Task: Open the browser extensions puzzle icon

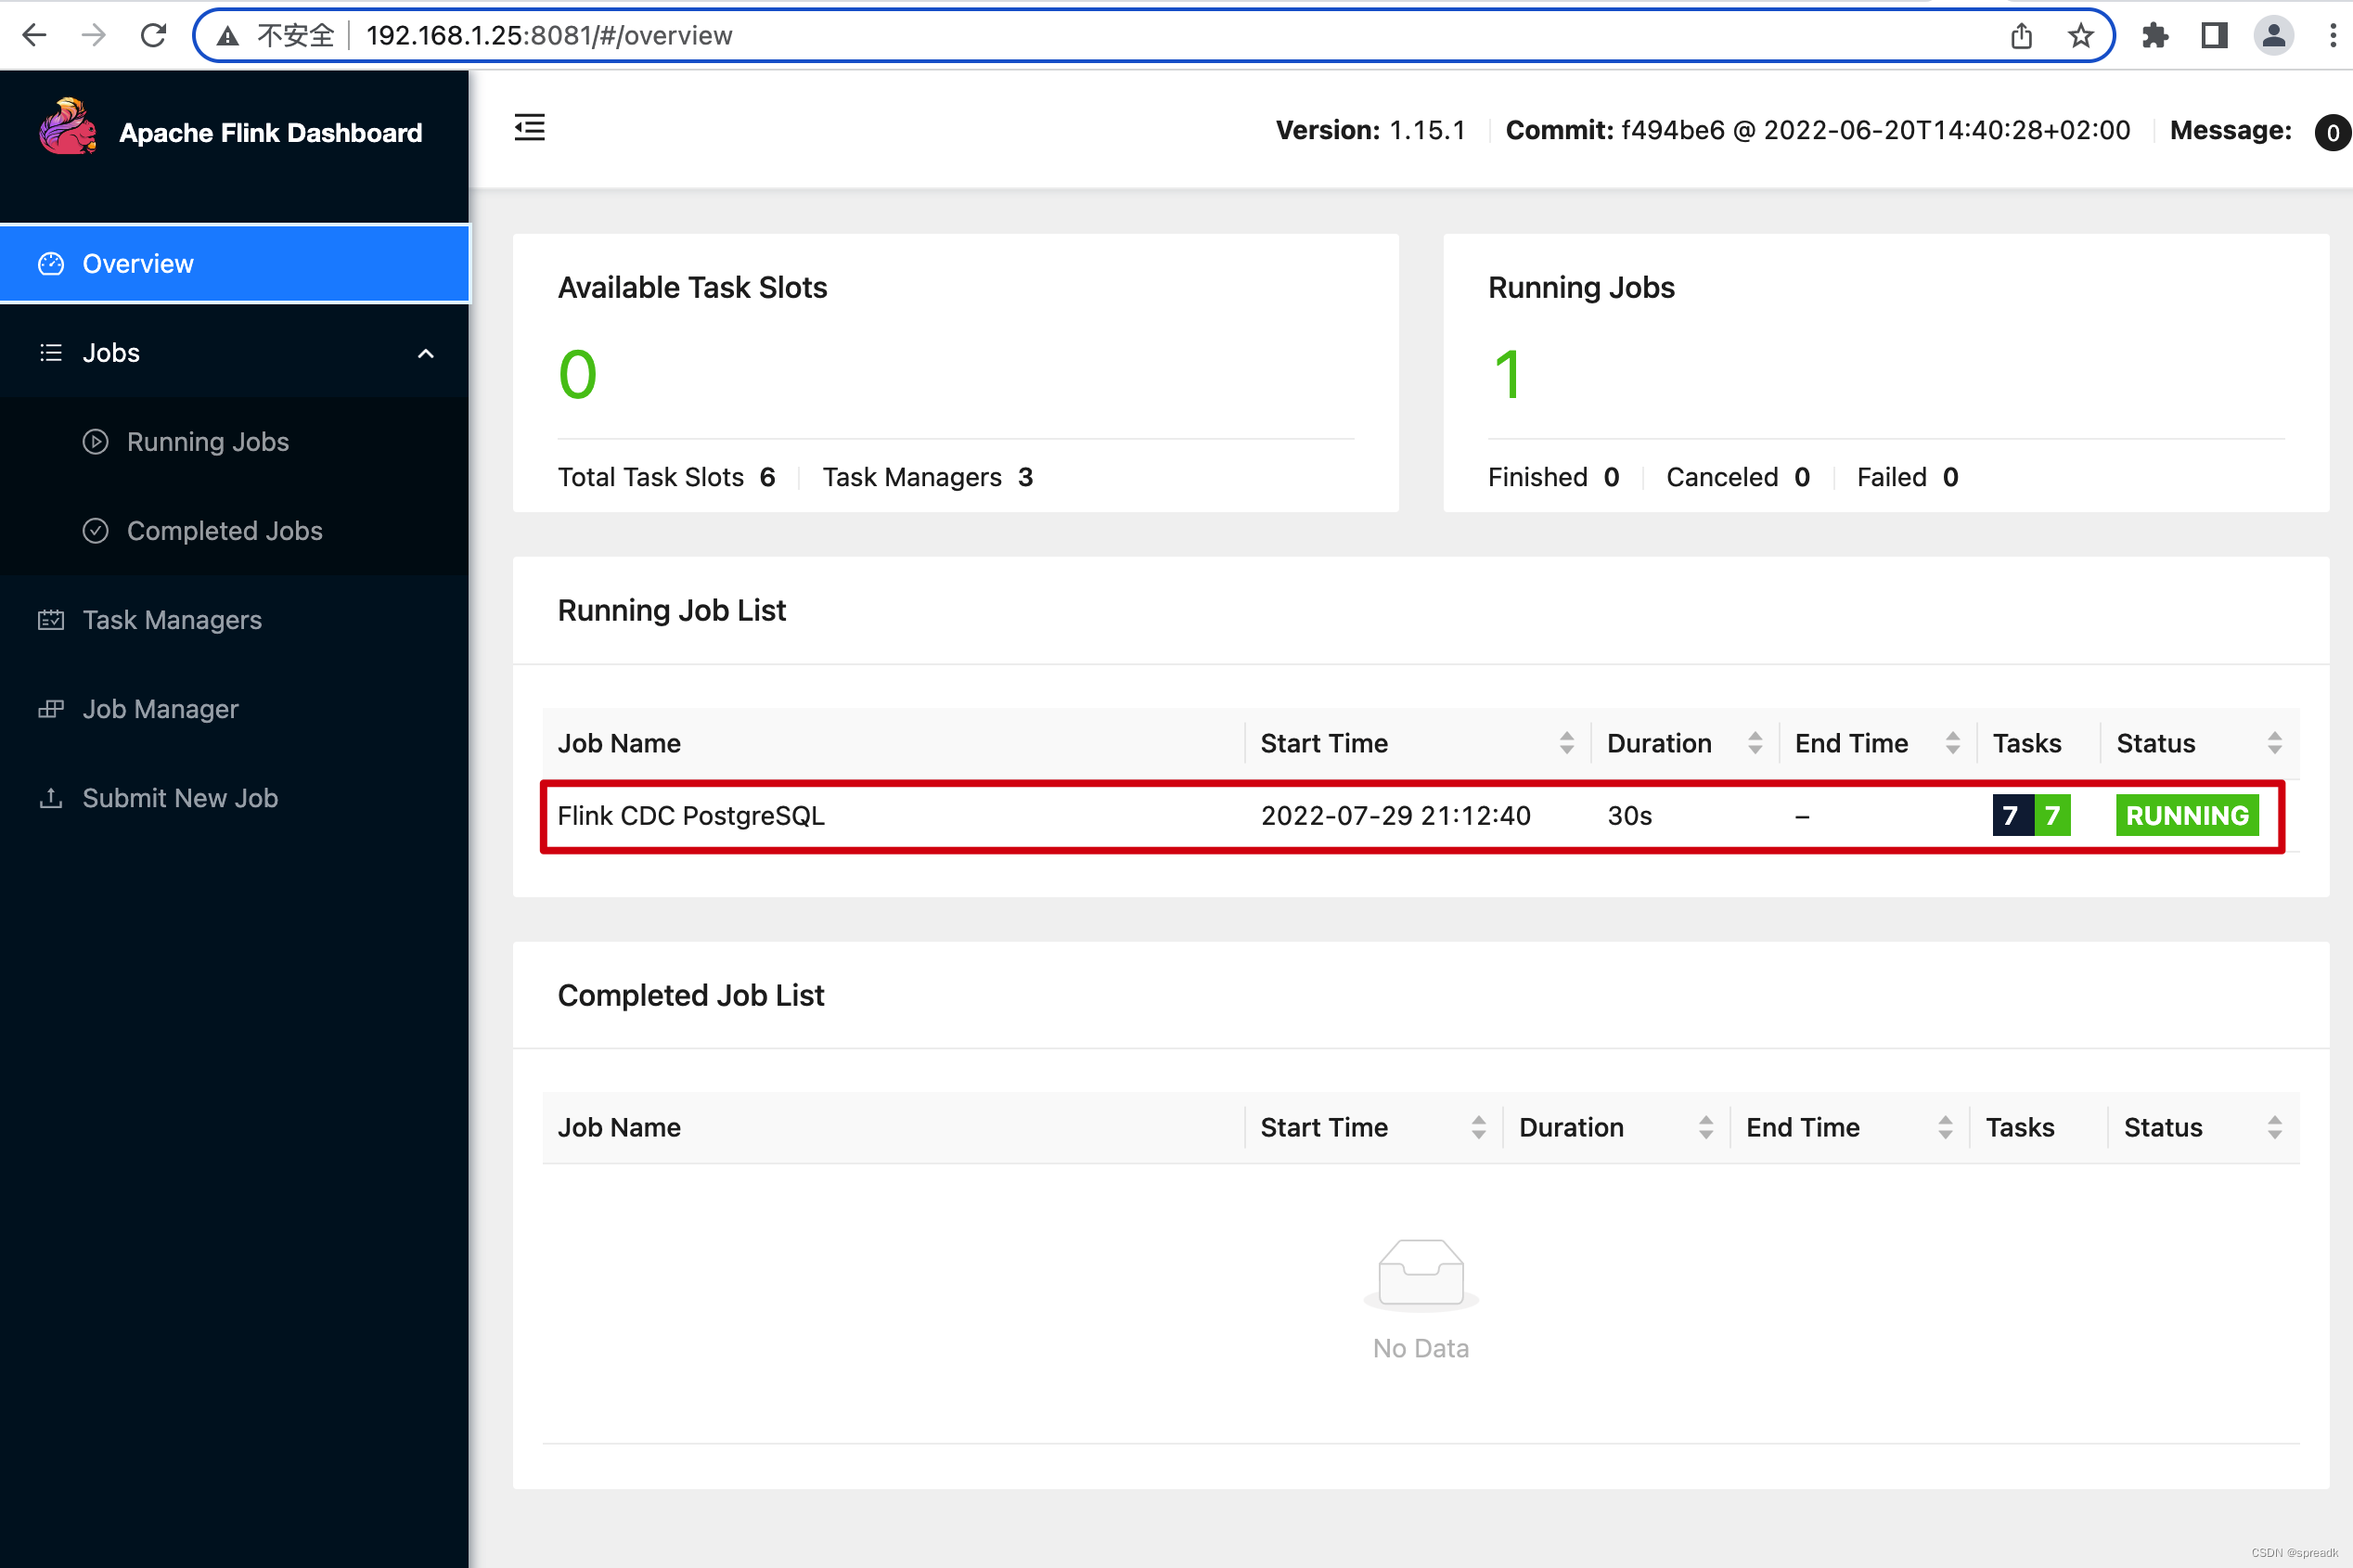Action: coord(2155,36)
